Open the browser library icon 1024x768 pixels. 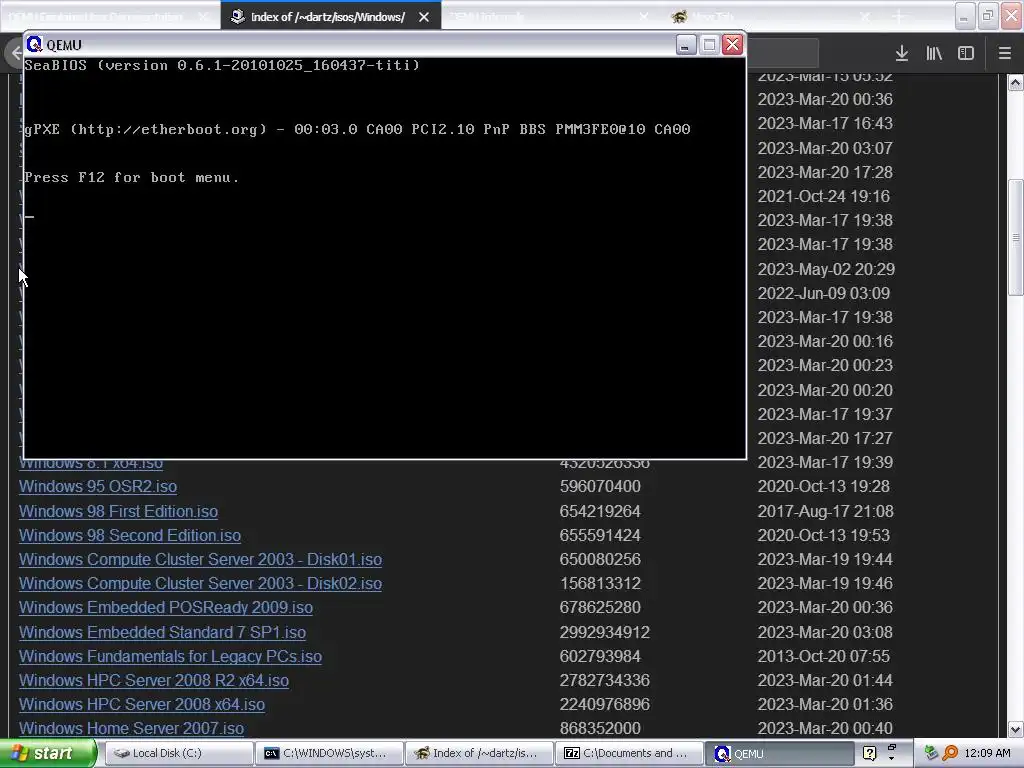click(934, 53)
